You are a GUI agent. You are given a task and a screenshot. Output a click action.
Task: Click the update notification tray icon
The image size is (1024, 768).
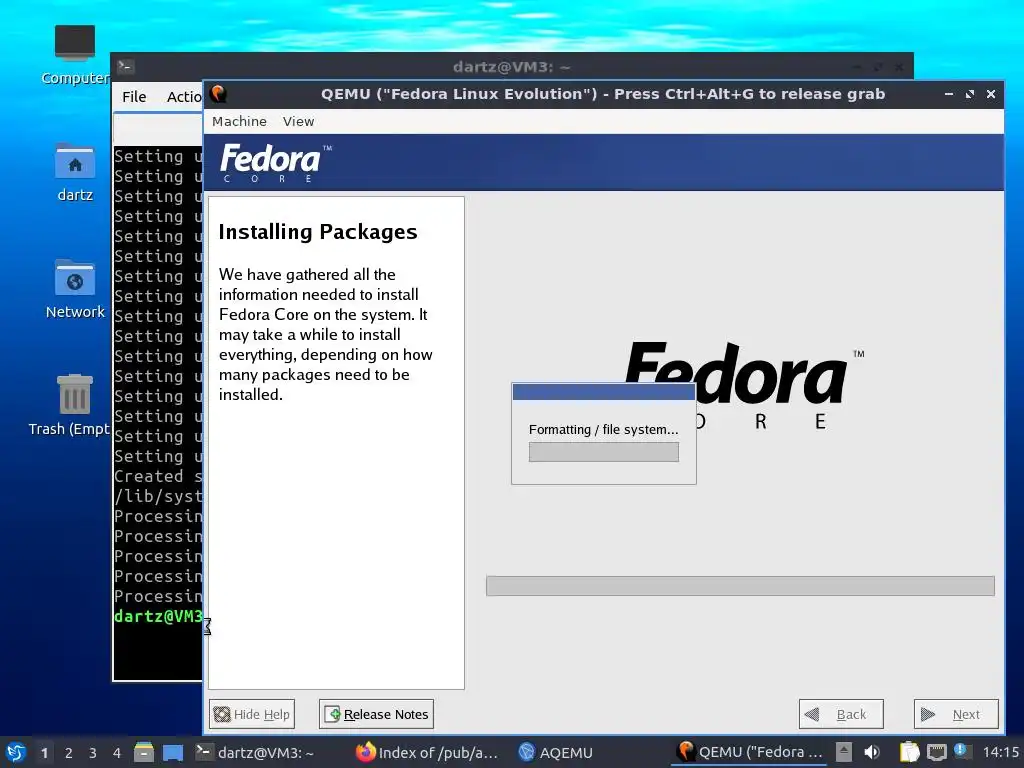(x=961, y=751)
